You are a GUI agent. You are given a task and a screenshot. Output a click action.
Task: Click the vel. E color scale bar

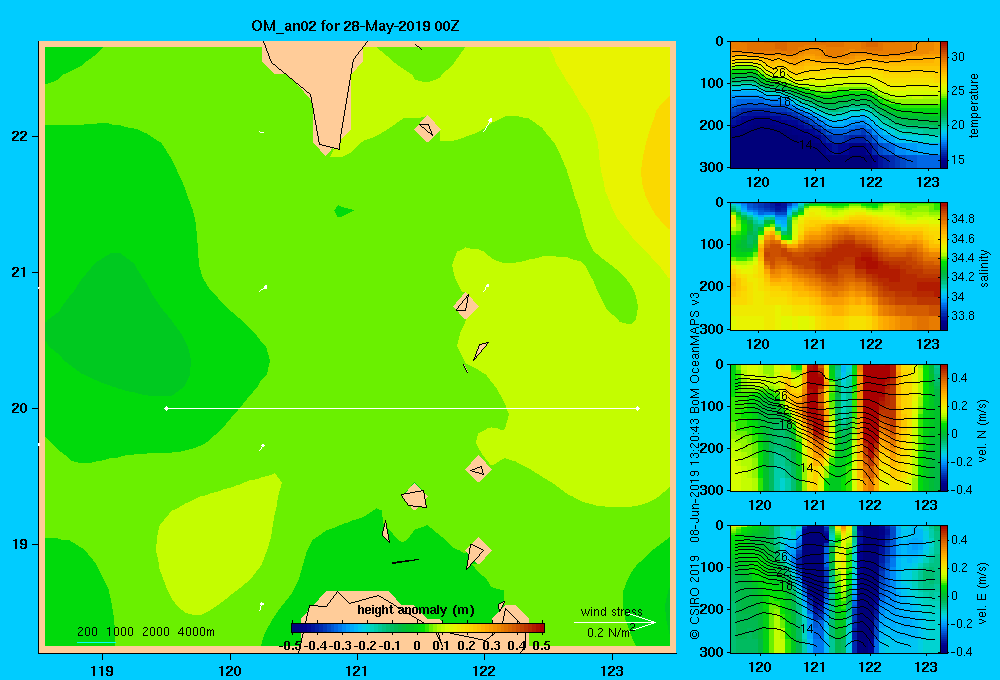coord(944,589)
